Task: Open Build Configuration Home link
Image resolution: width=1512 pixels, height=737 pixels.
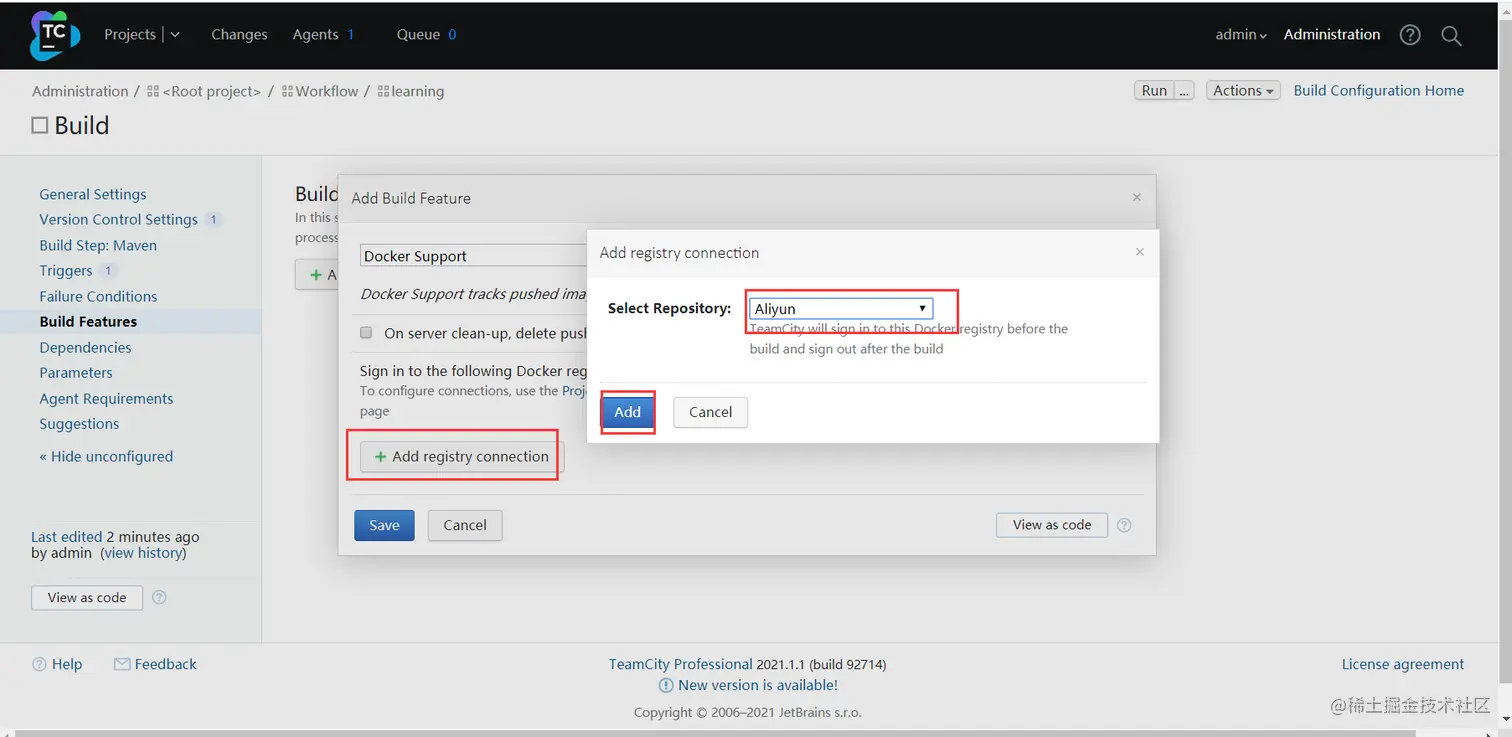Action: (1378, 90)
